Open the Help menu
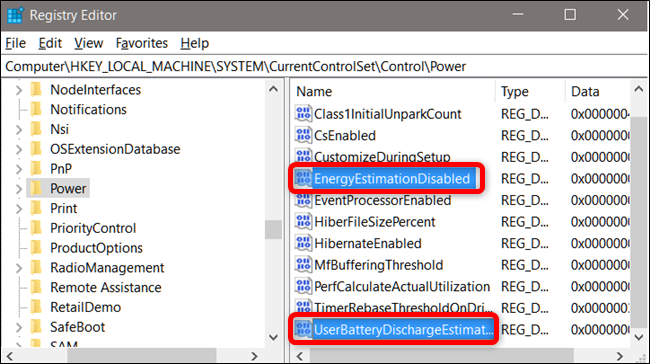This screenshot has width=650, height=364. 194,43
